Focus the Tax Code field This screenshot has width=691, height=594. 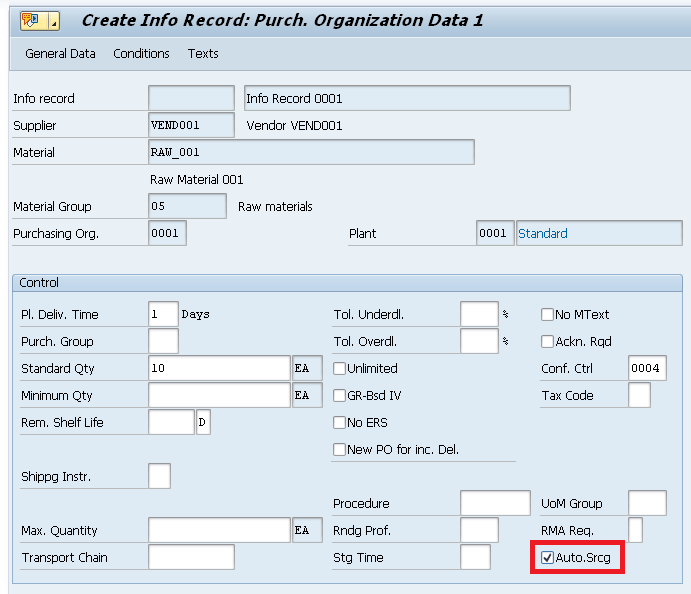click(639, 395)
